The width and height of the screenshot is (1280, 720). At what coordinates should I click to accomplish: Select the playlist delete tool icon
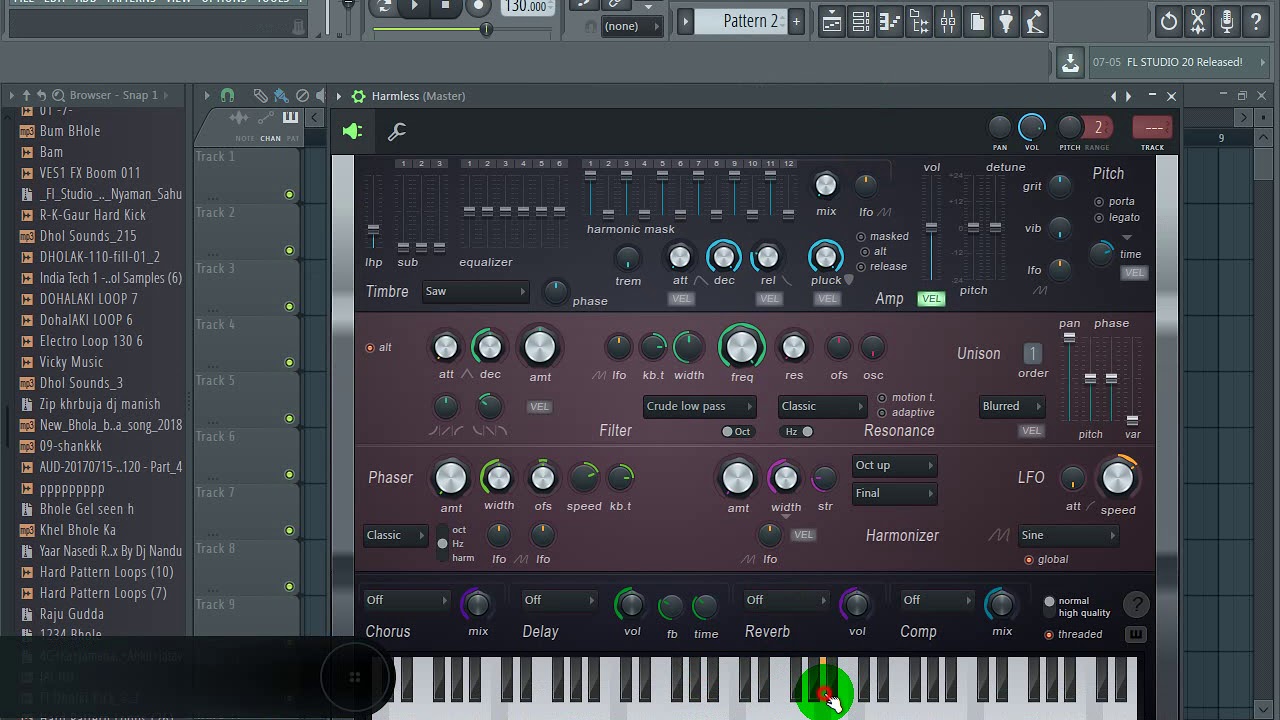pos(302,96)
